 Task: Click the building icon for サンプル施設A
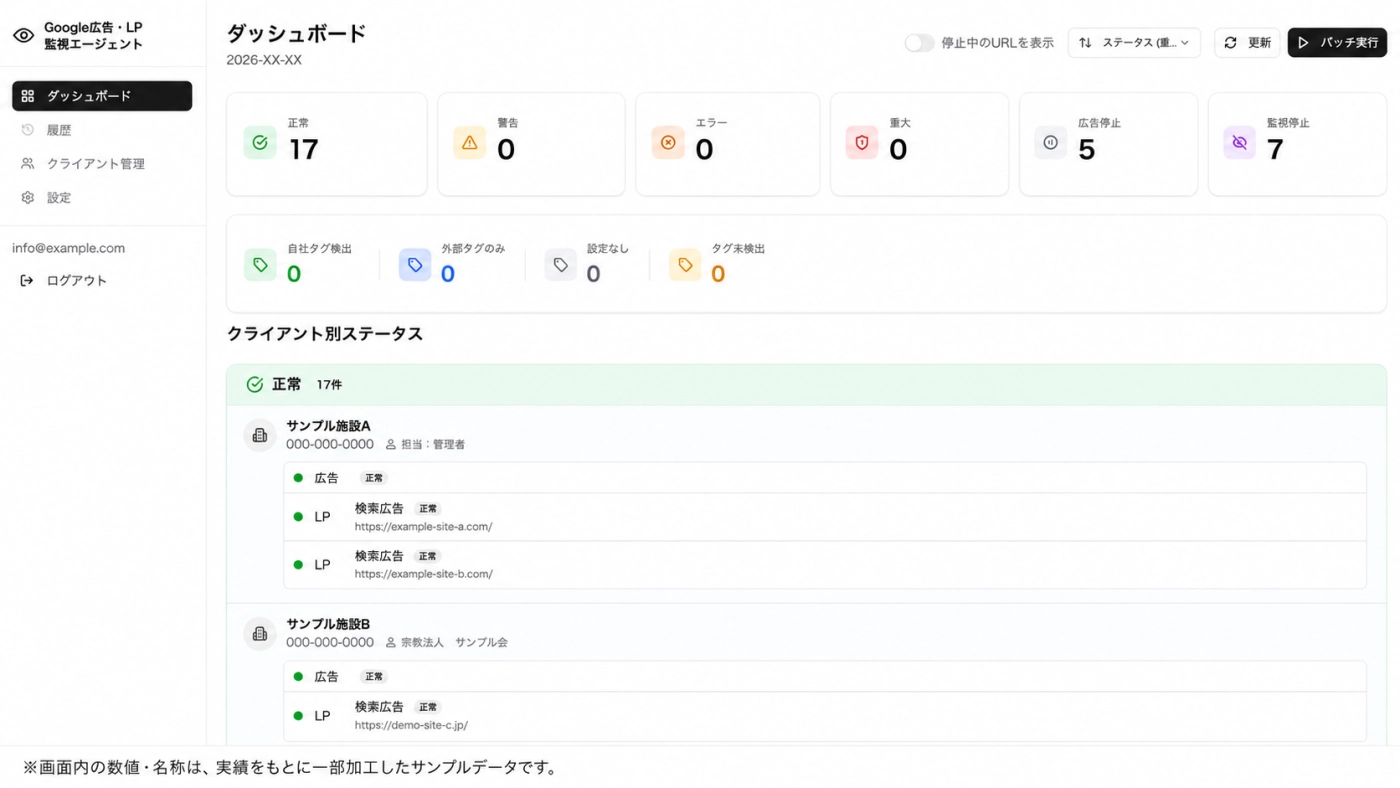pos(260,435)
